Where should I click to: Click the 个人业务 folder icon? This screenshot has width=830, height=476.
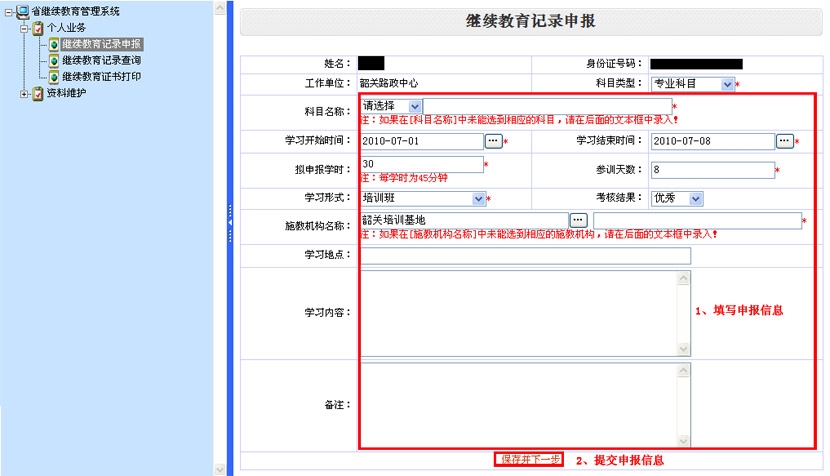pos(38,27)
